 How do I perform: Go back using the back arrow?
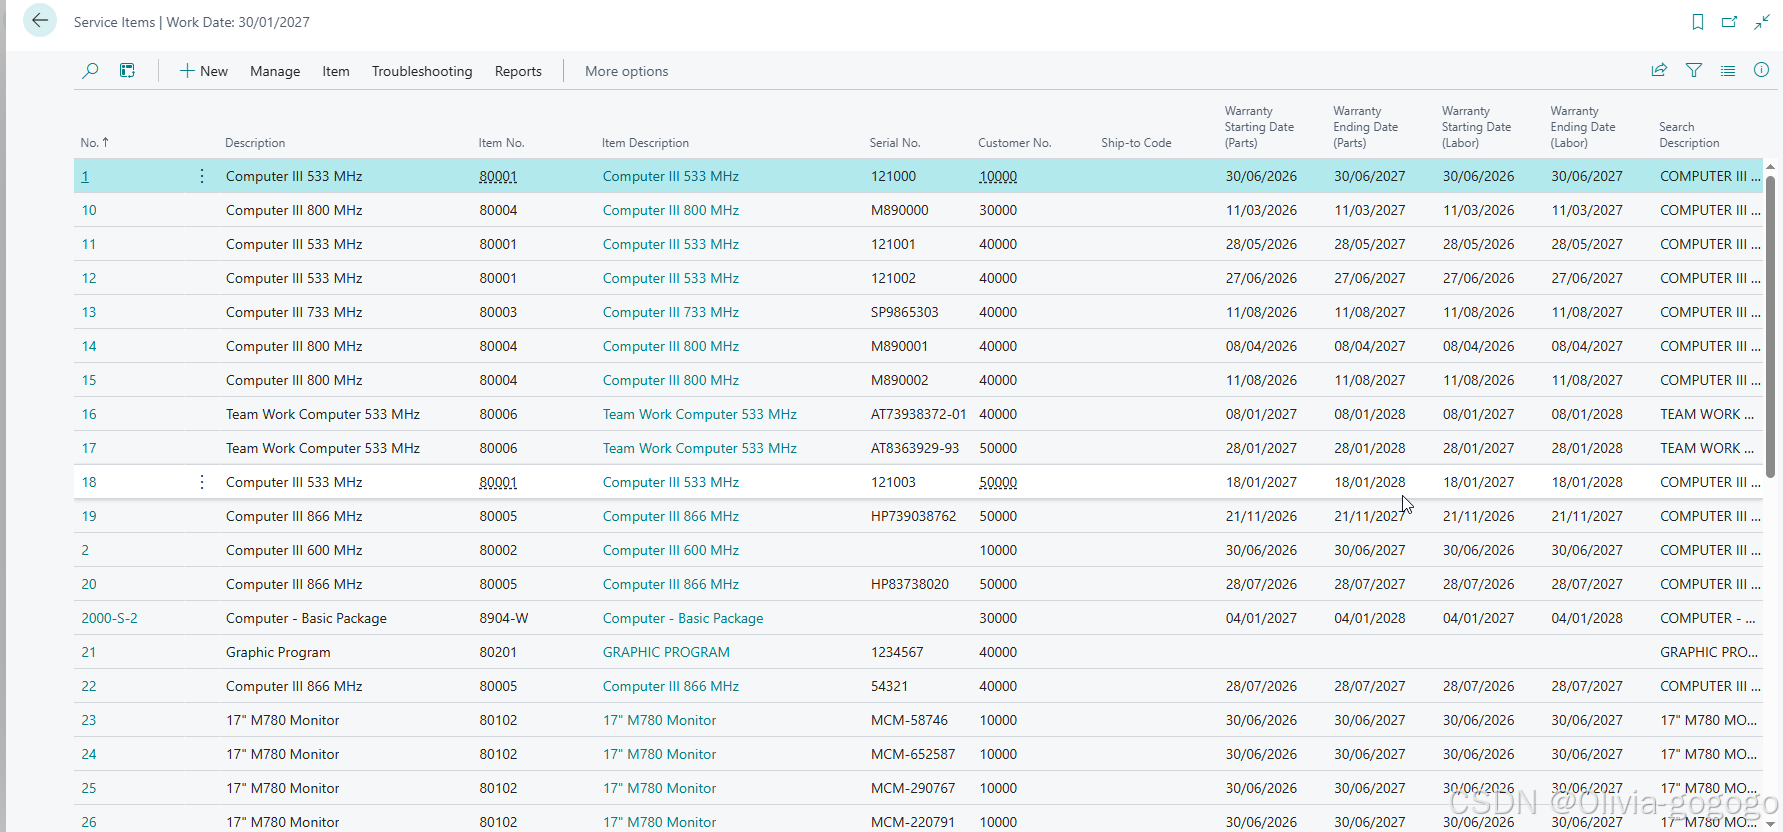[x=40, y=20]
